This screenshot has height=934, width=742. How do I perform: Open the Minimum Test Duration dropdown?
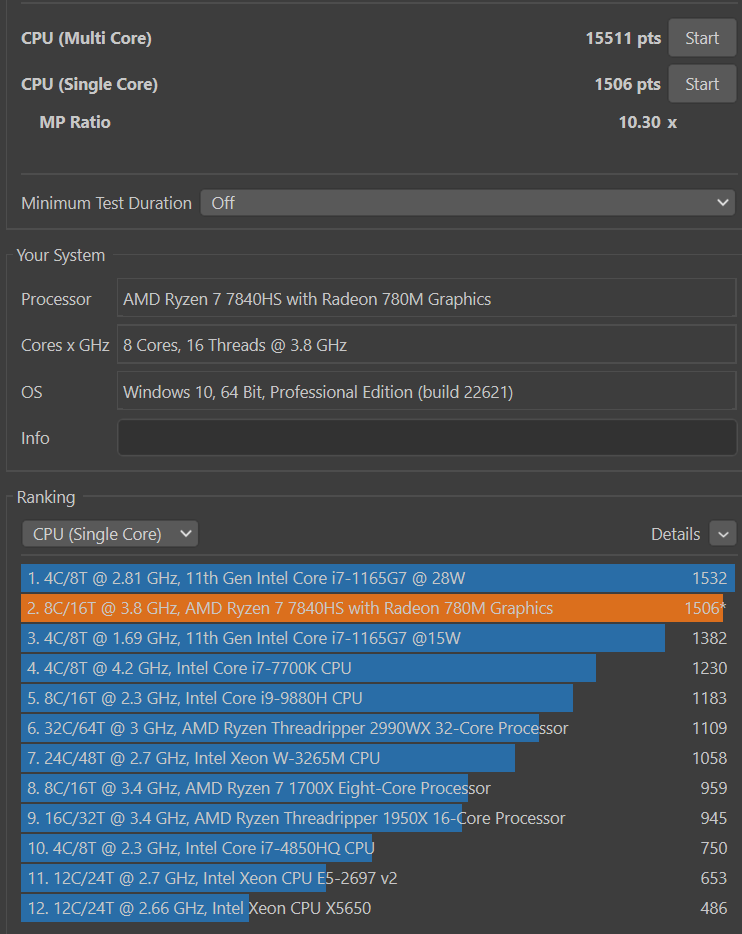[467, 203]
